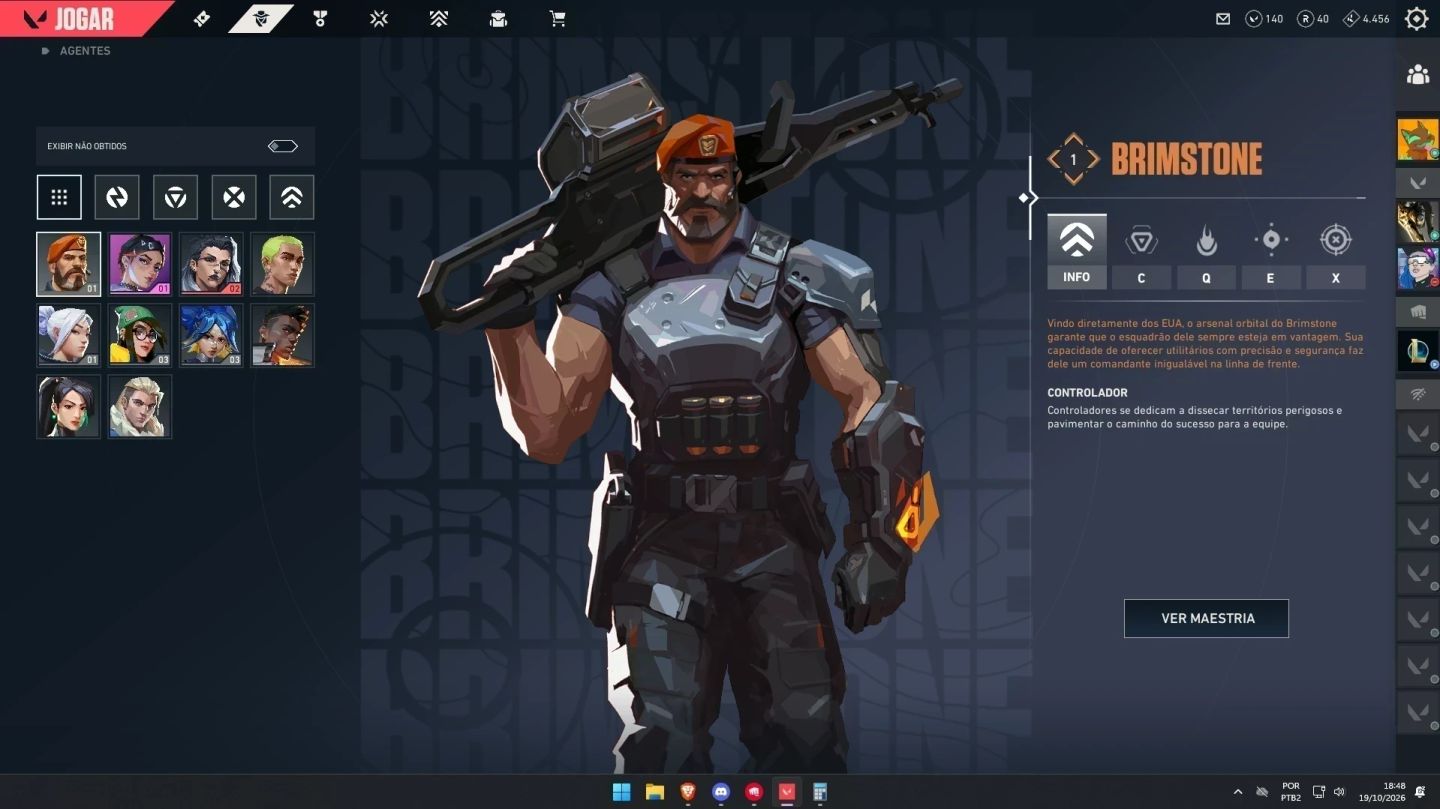Click the Valorant Points balance showing 140

(x=1264, y=19)
